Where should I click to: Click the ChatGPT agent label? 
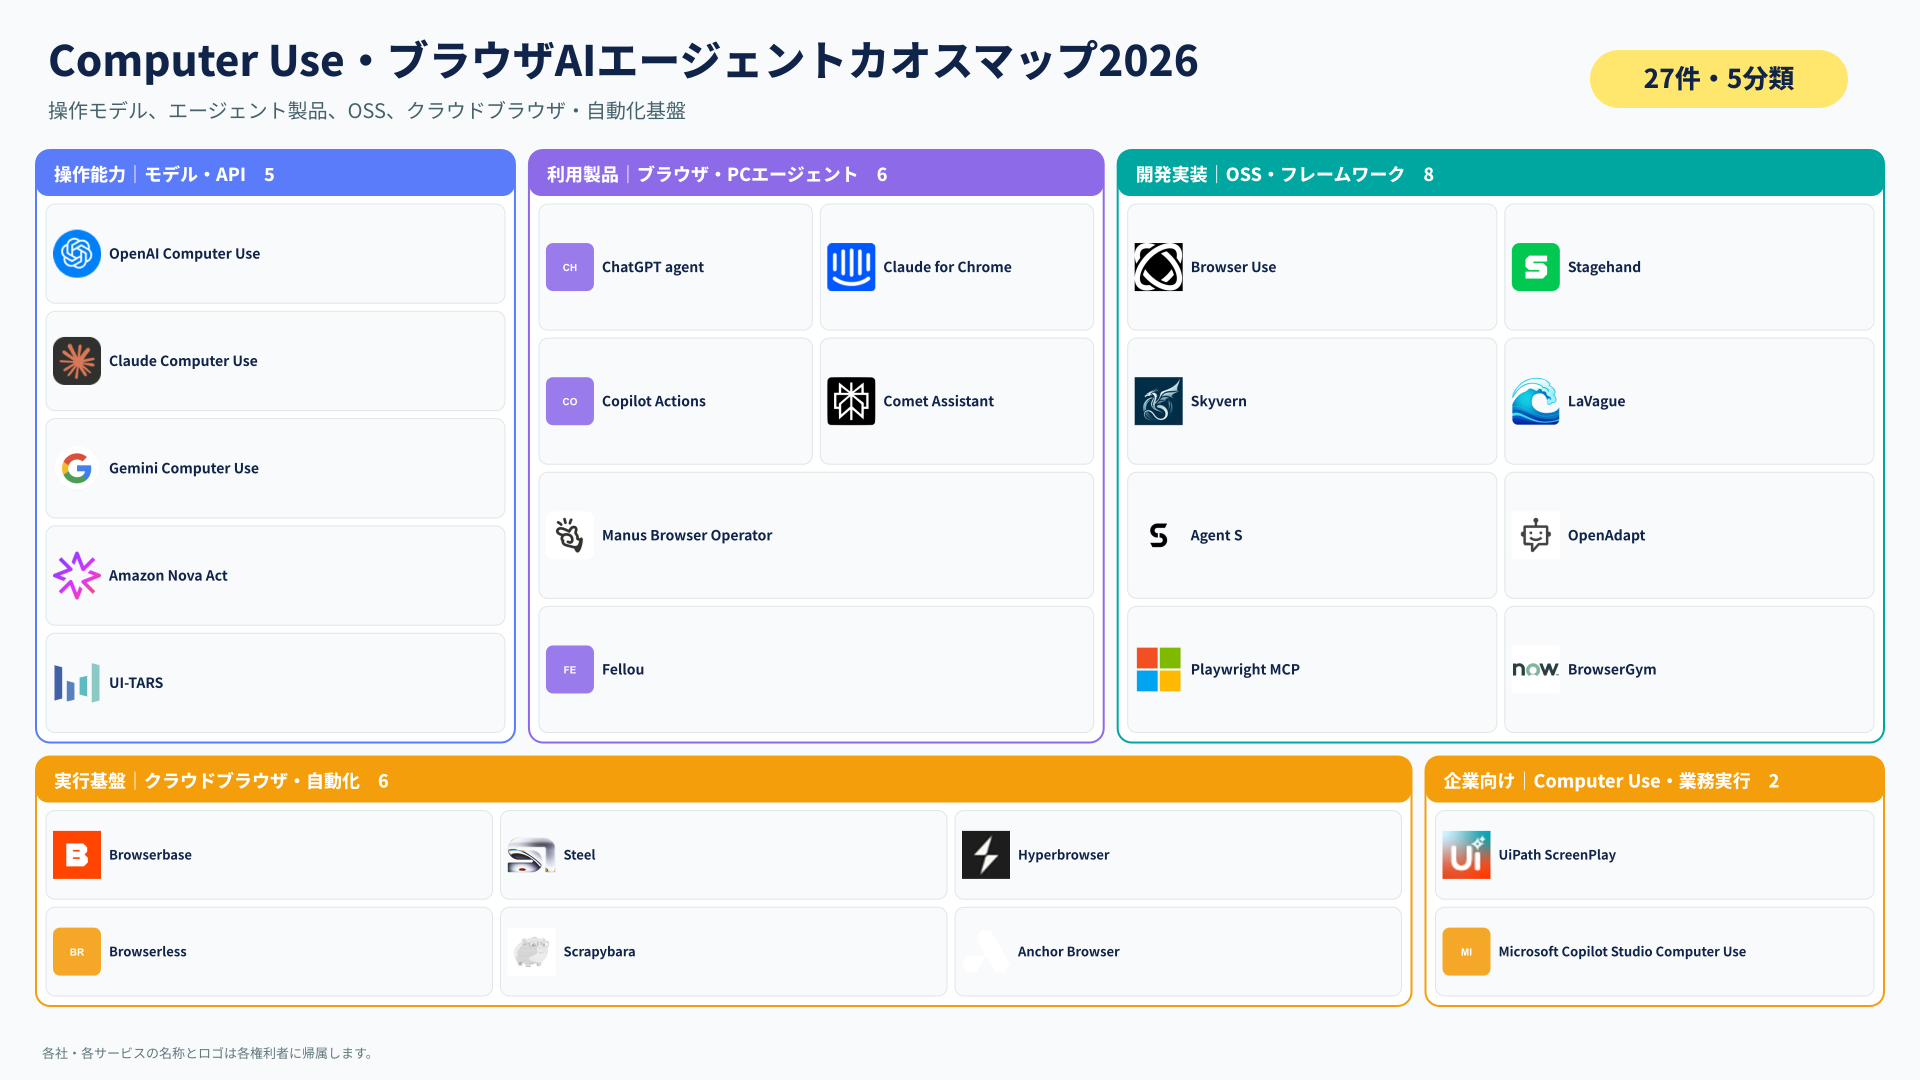653,267
